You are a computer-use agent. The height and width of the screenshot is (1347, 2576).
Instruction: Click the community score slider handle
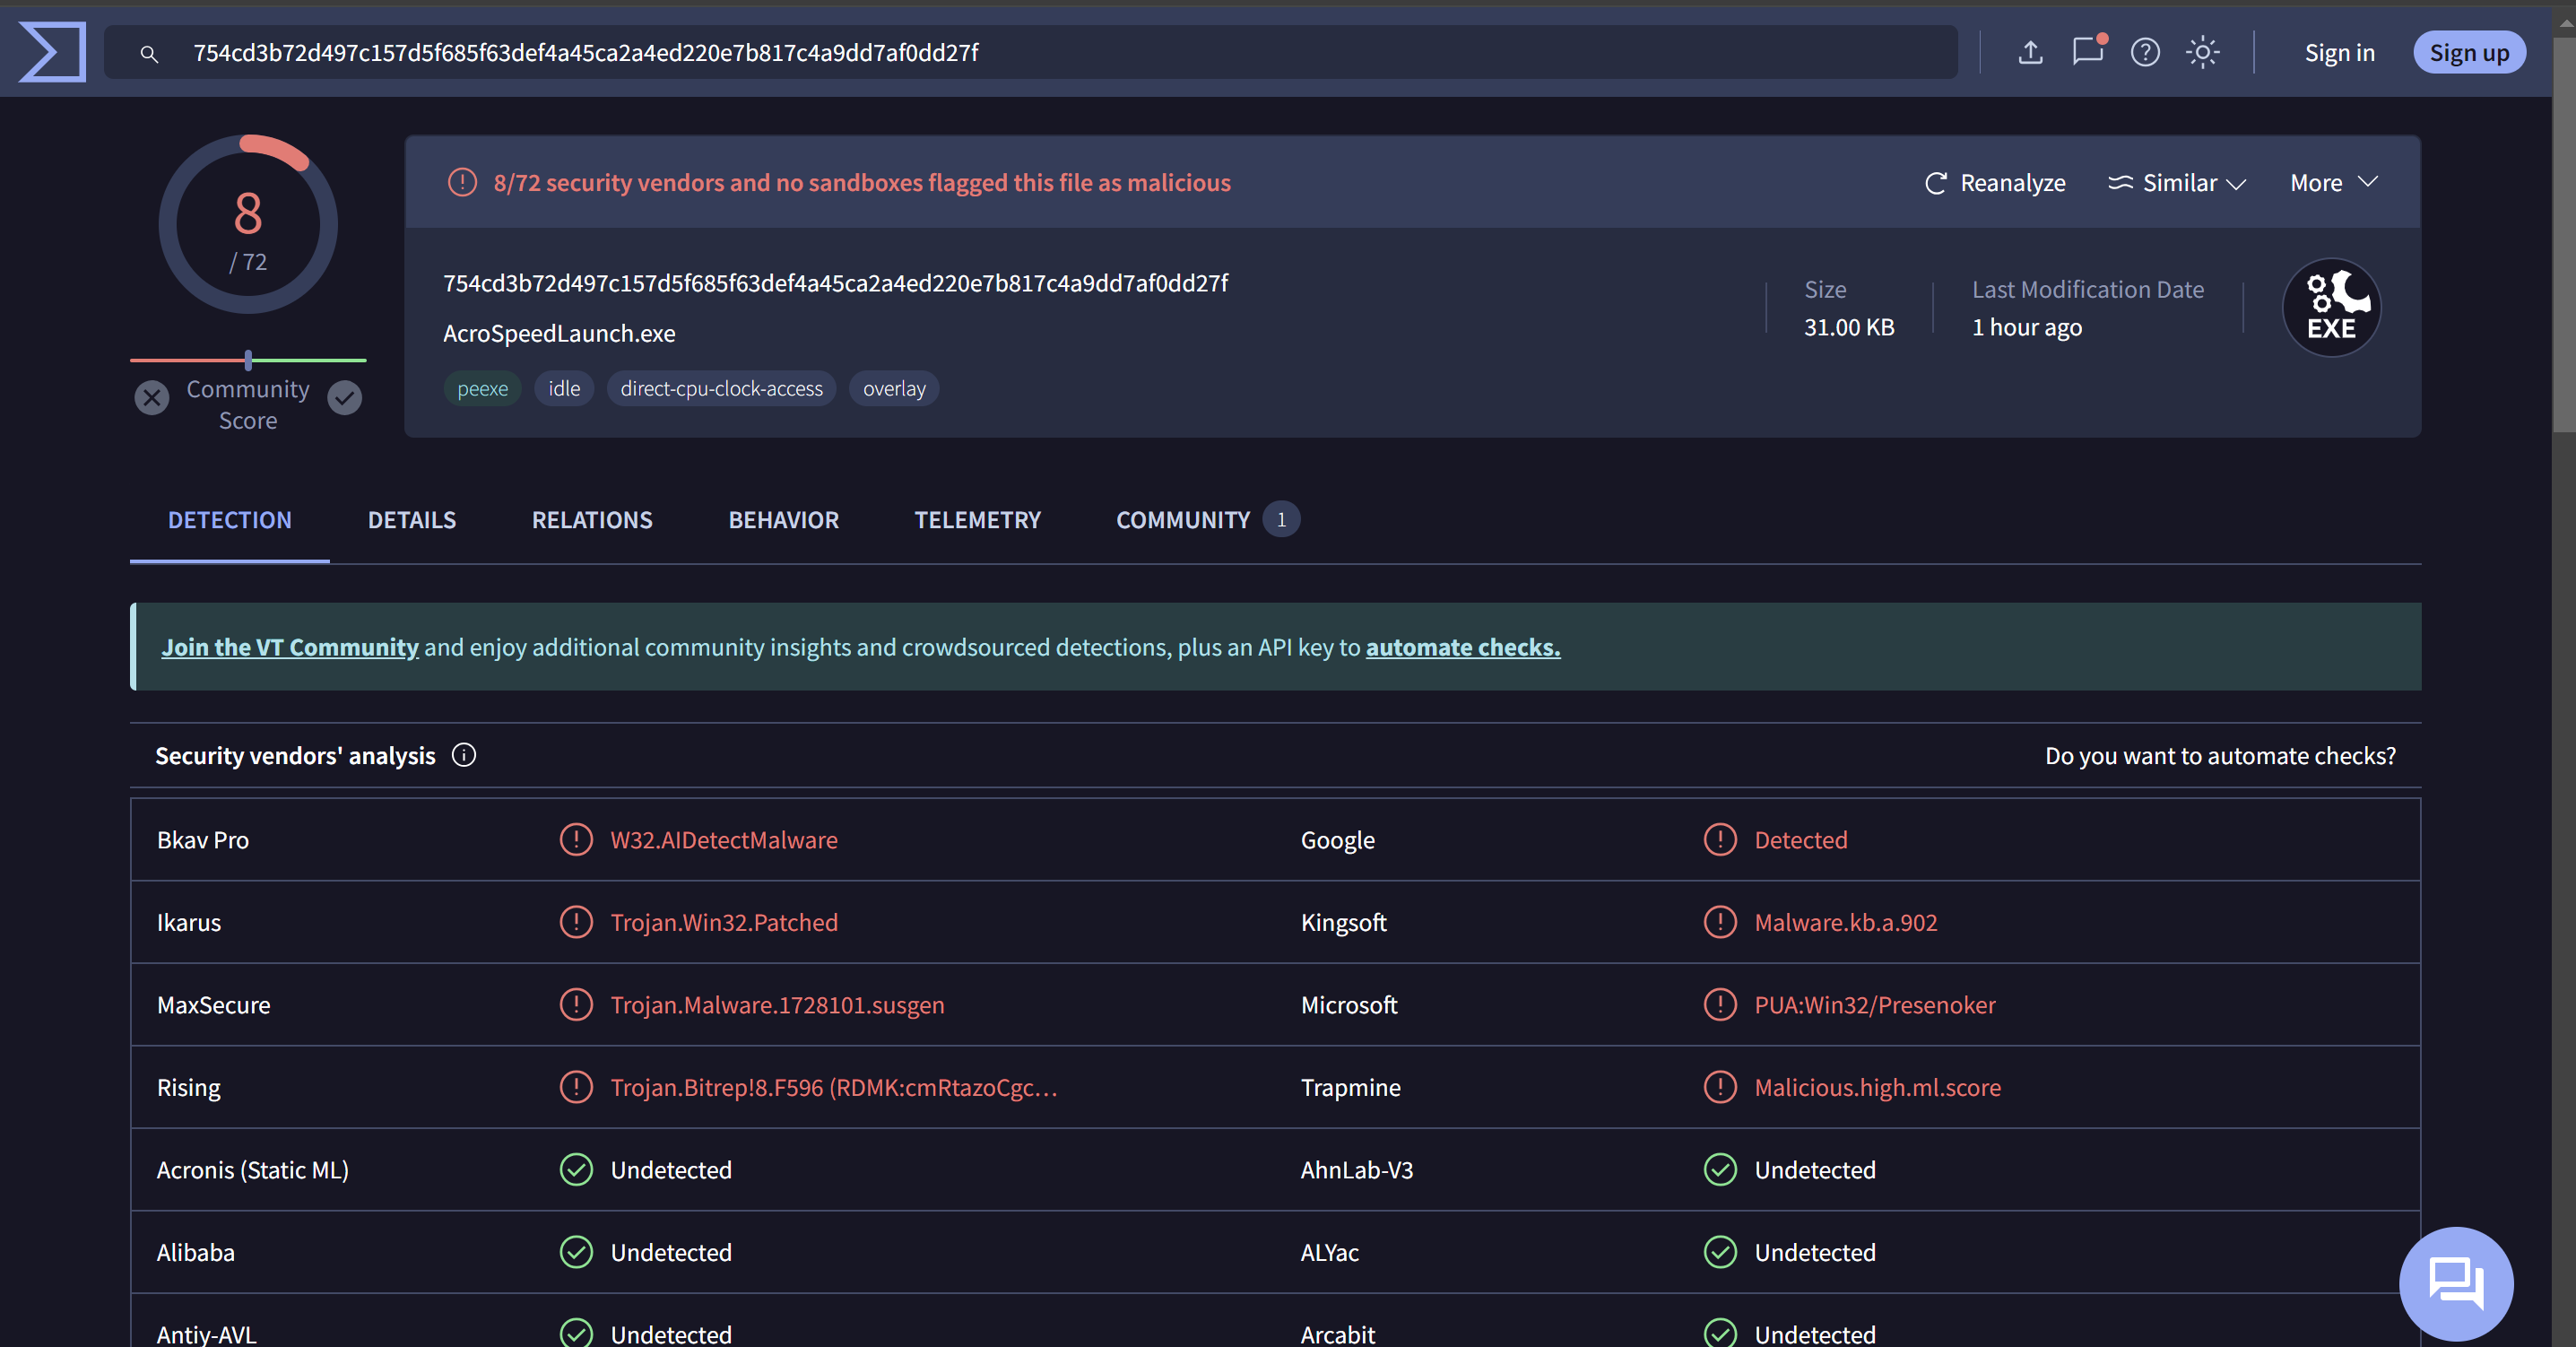(x=248, y=360)
